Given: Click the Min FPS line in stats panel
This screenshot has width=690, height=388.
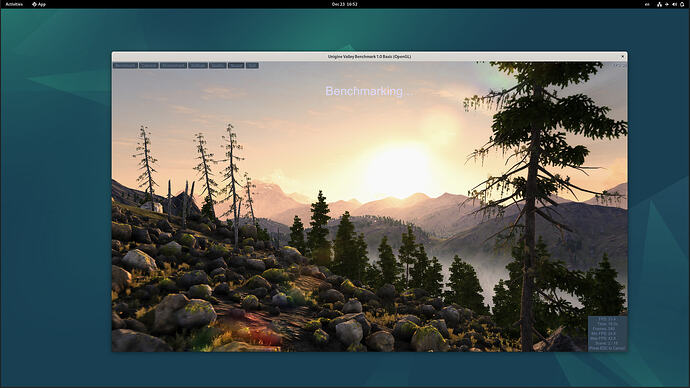Looking at the screenshot, I should pos(604,333).
